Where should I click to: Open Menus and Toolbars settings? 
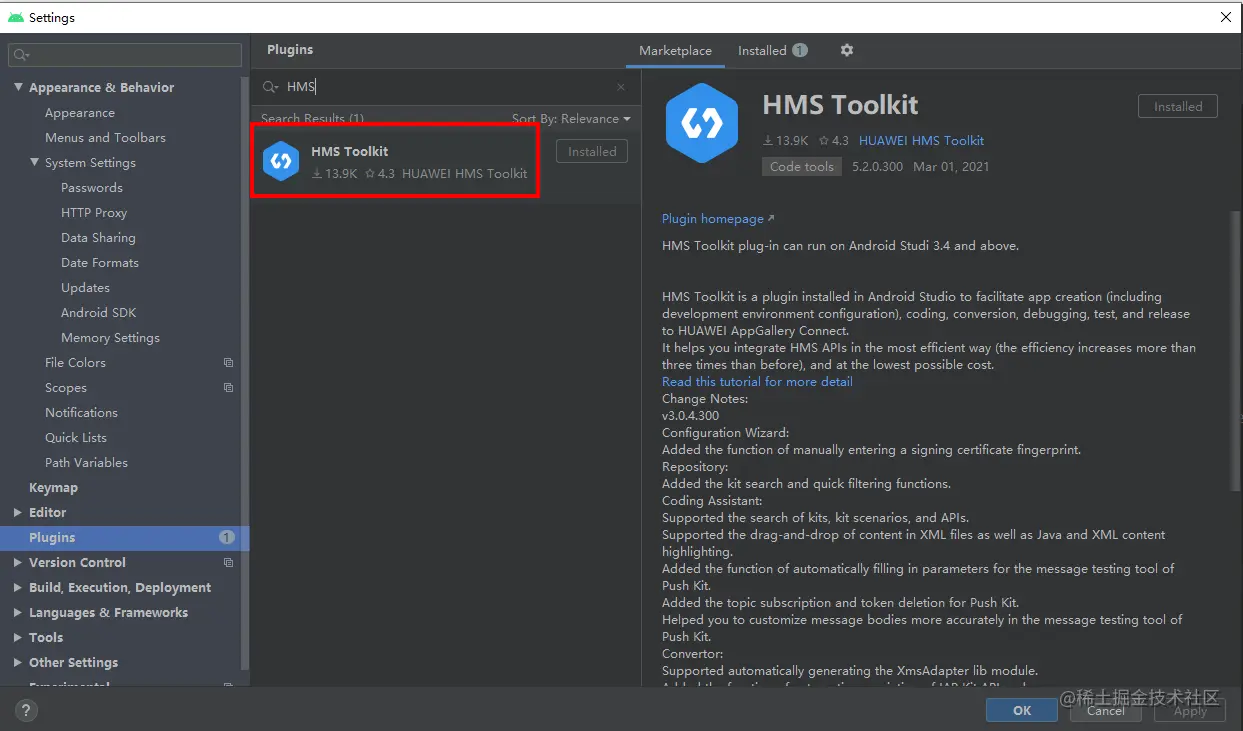click(x=105, y=138)
